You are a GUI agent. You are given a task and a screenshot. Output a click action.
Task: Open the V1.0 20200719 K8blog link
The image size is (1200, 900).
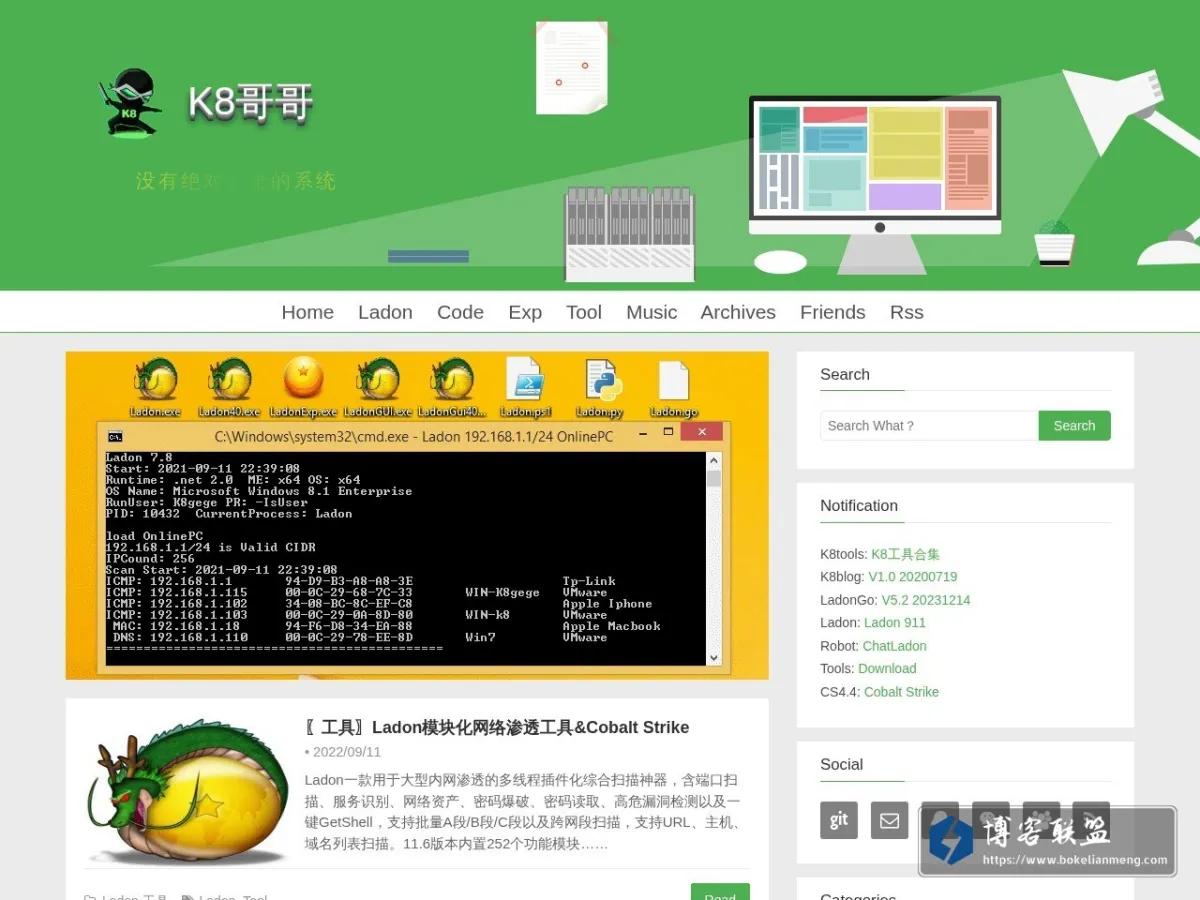pyautogui.click(x=912, y=577)
